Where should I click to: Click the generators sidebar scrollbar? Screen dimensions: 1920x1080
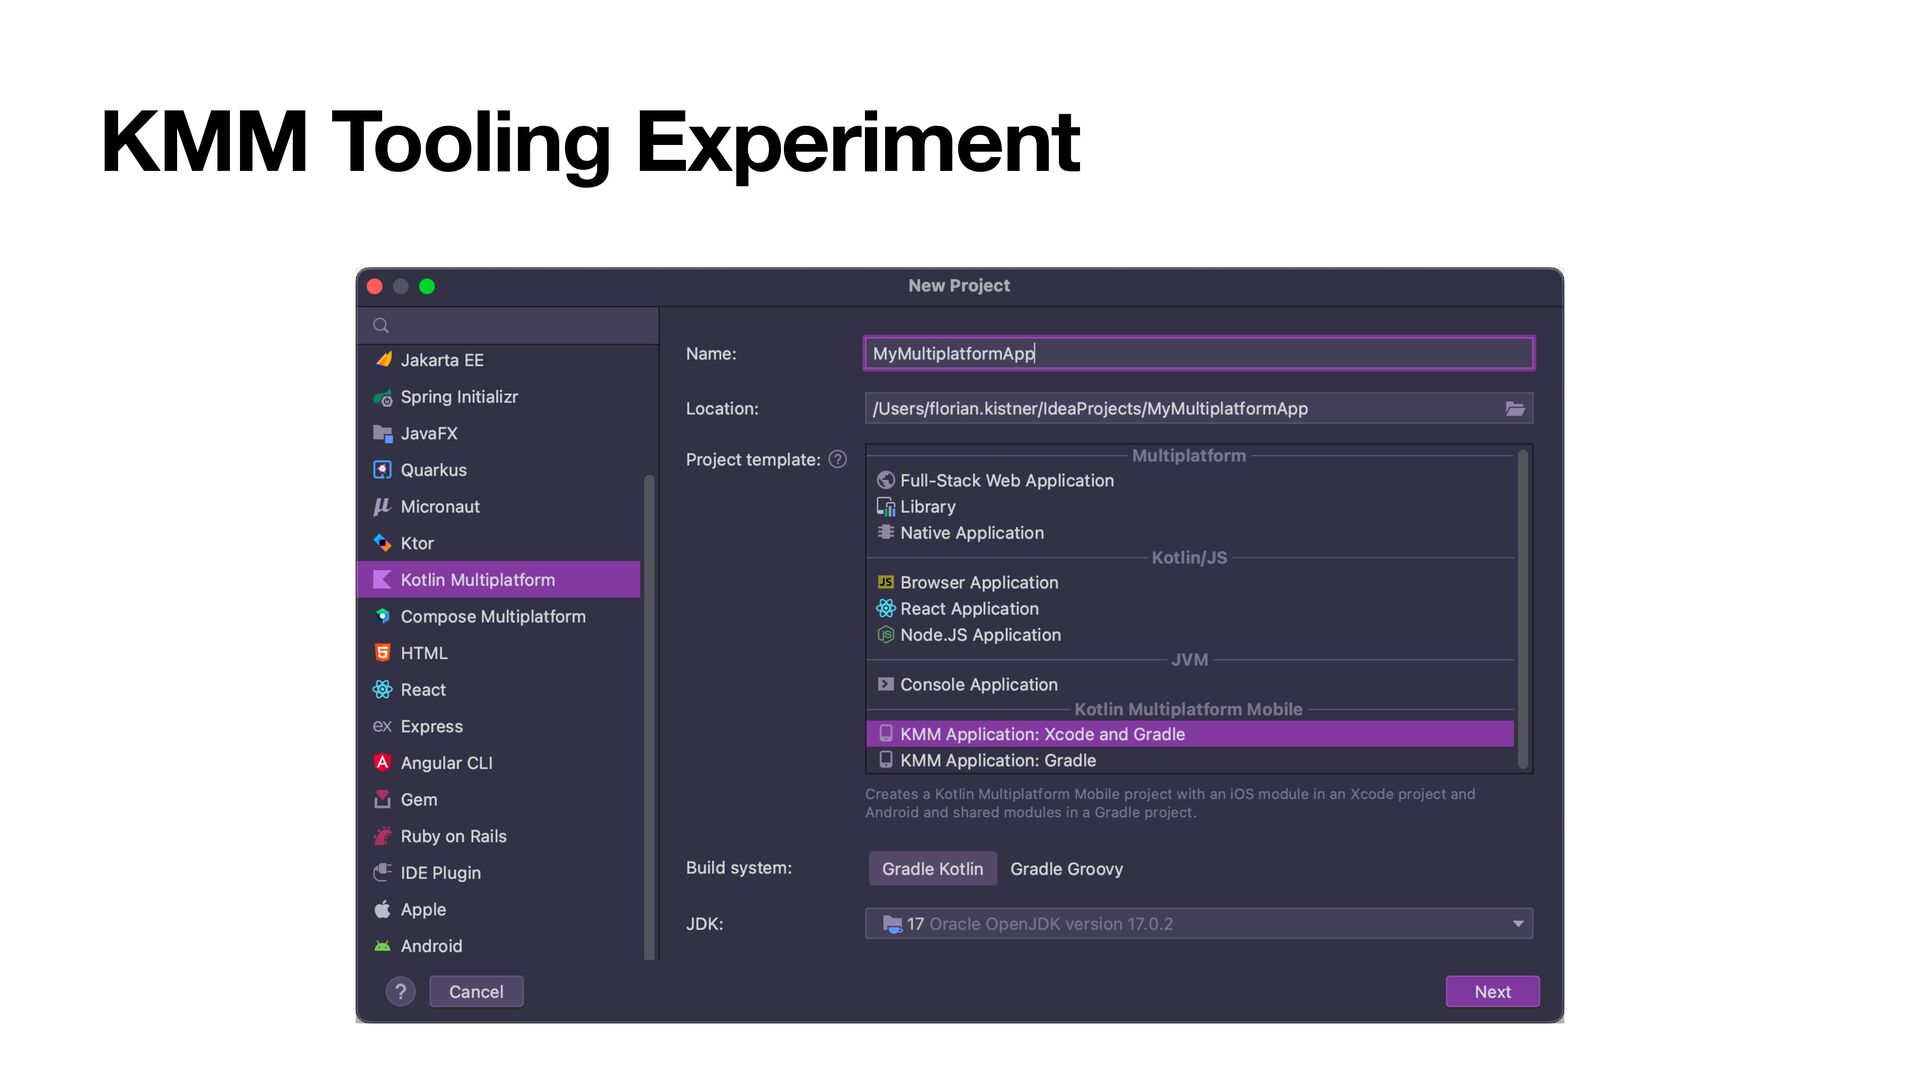coord(649,717)
